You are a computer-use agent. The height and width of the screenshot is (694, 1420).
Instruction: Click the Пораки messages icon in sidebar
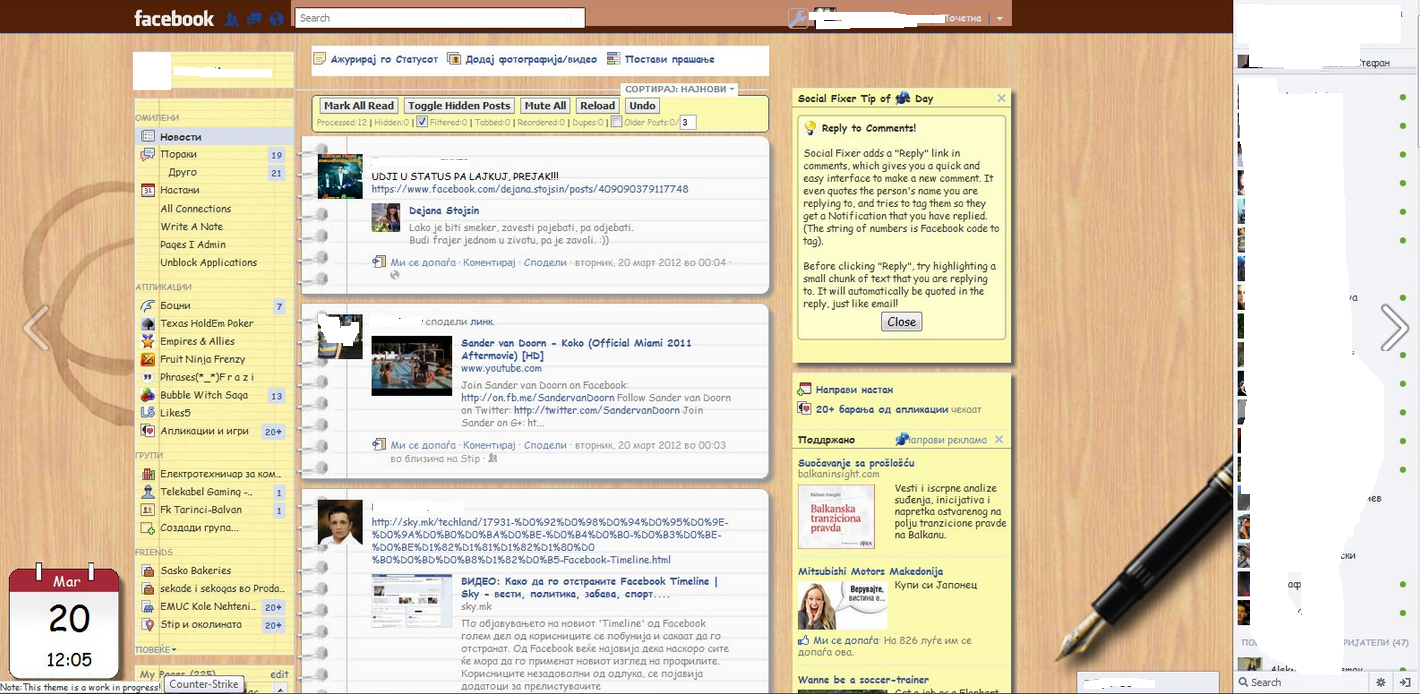[148, 154]
